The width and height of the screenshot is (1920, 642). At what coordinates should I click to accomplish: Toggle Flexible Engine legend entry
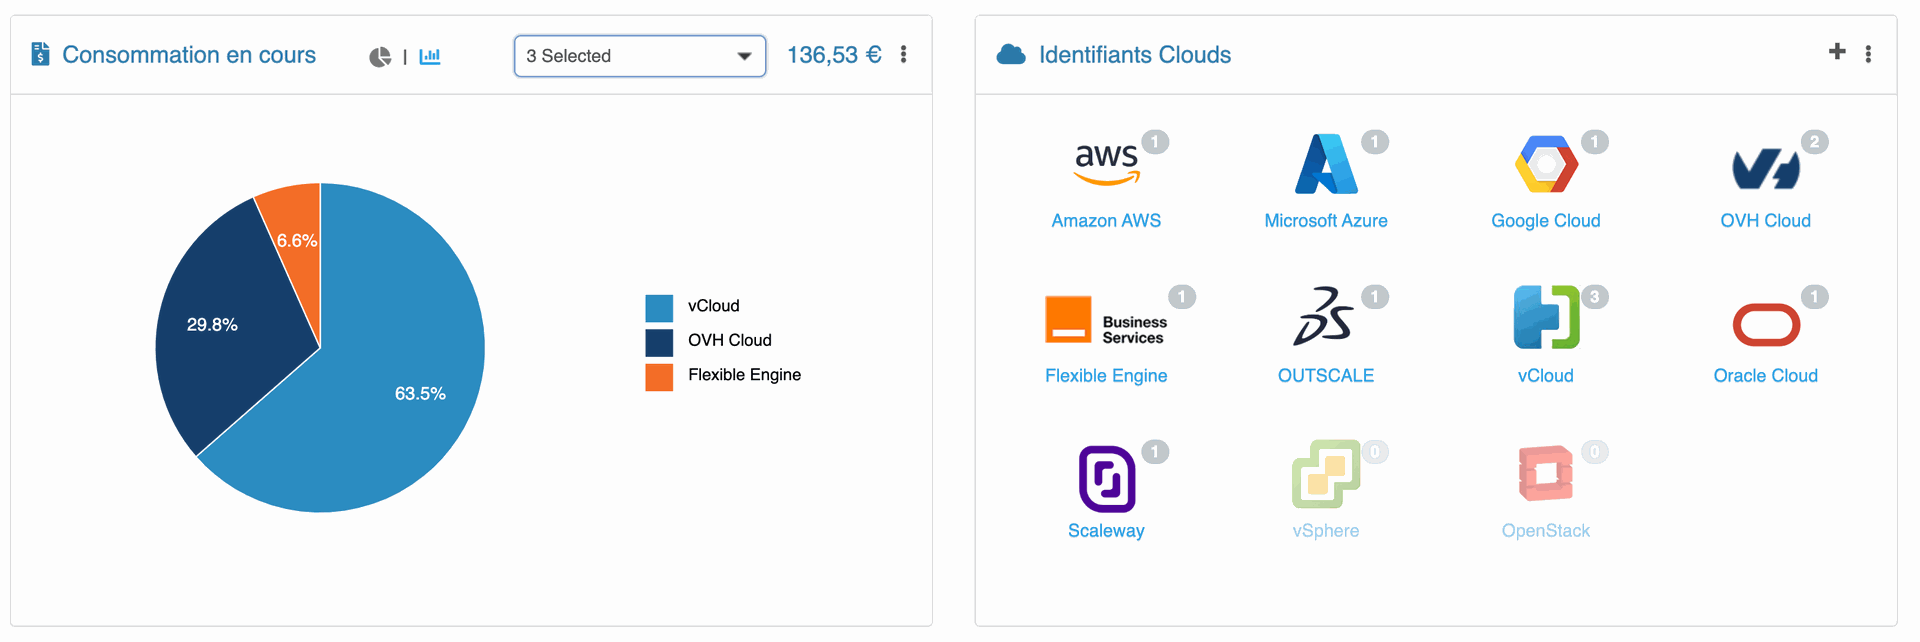[x=723, y=376]
